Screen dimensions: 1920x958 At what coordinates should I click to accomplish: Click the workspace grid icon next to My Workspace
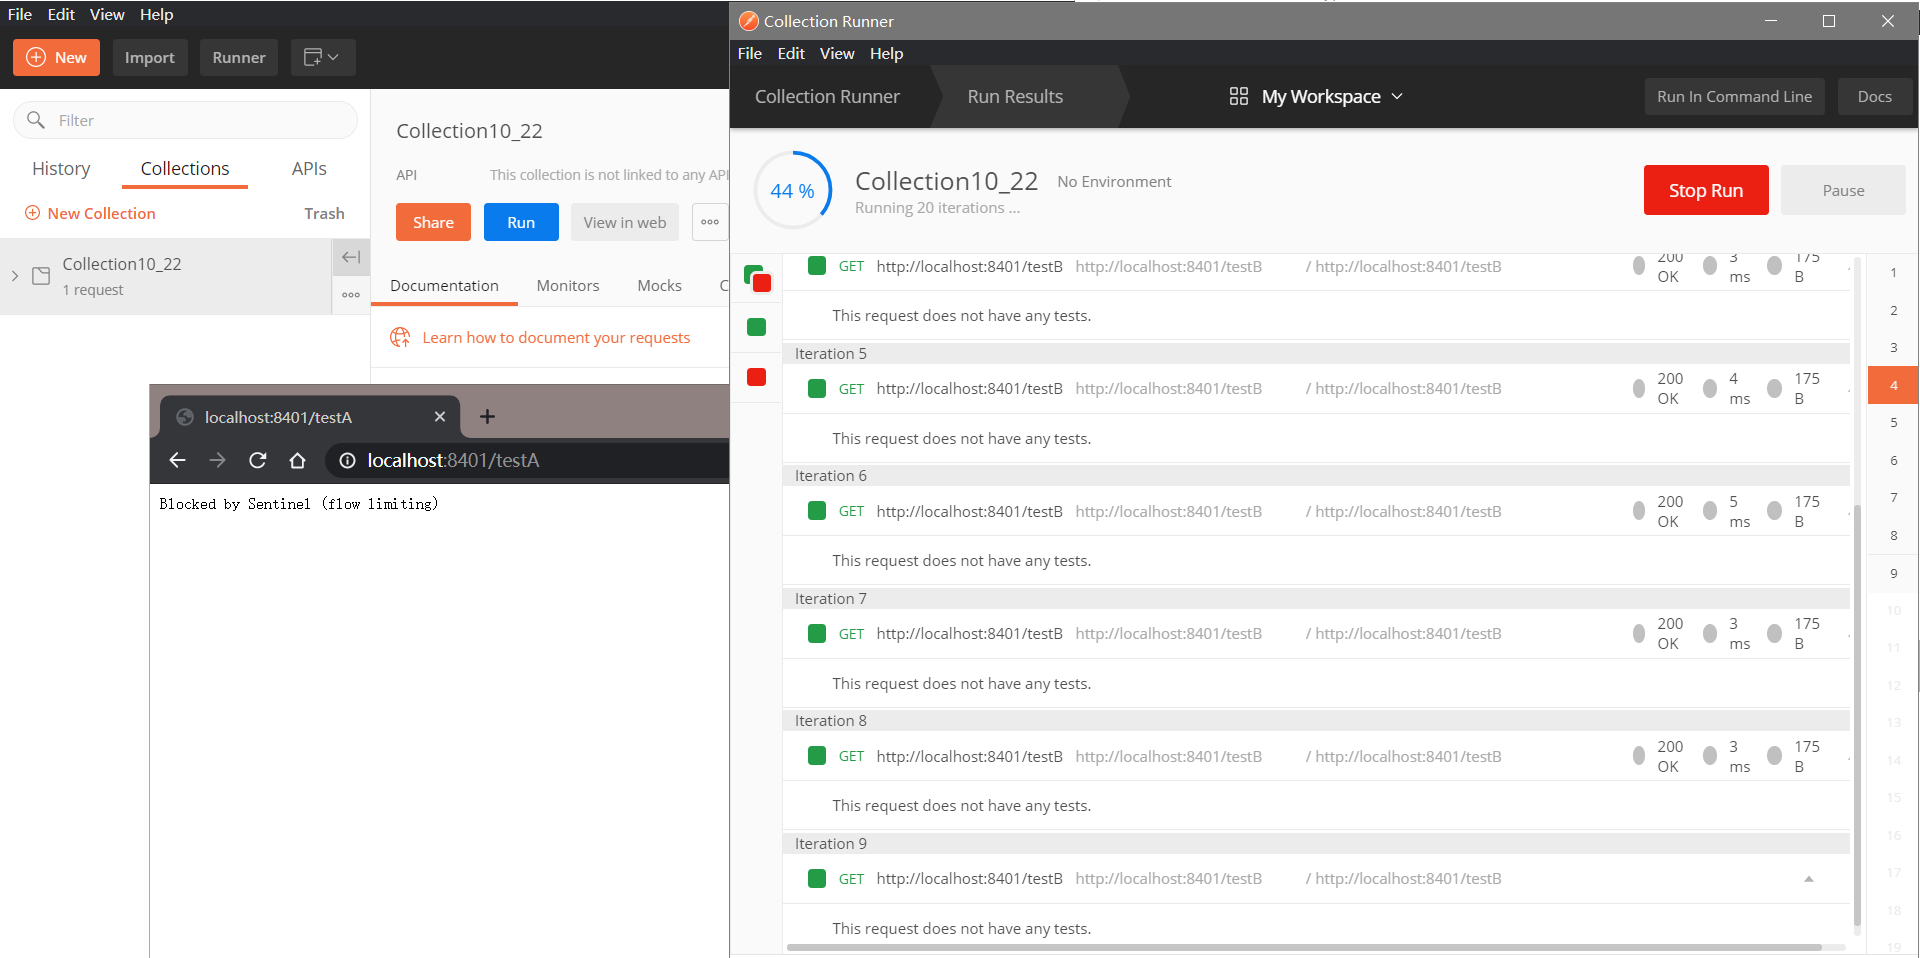1238,96
